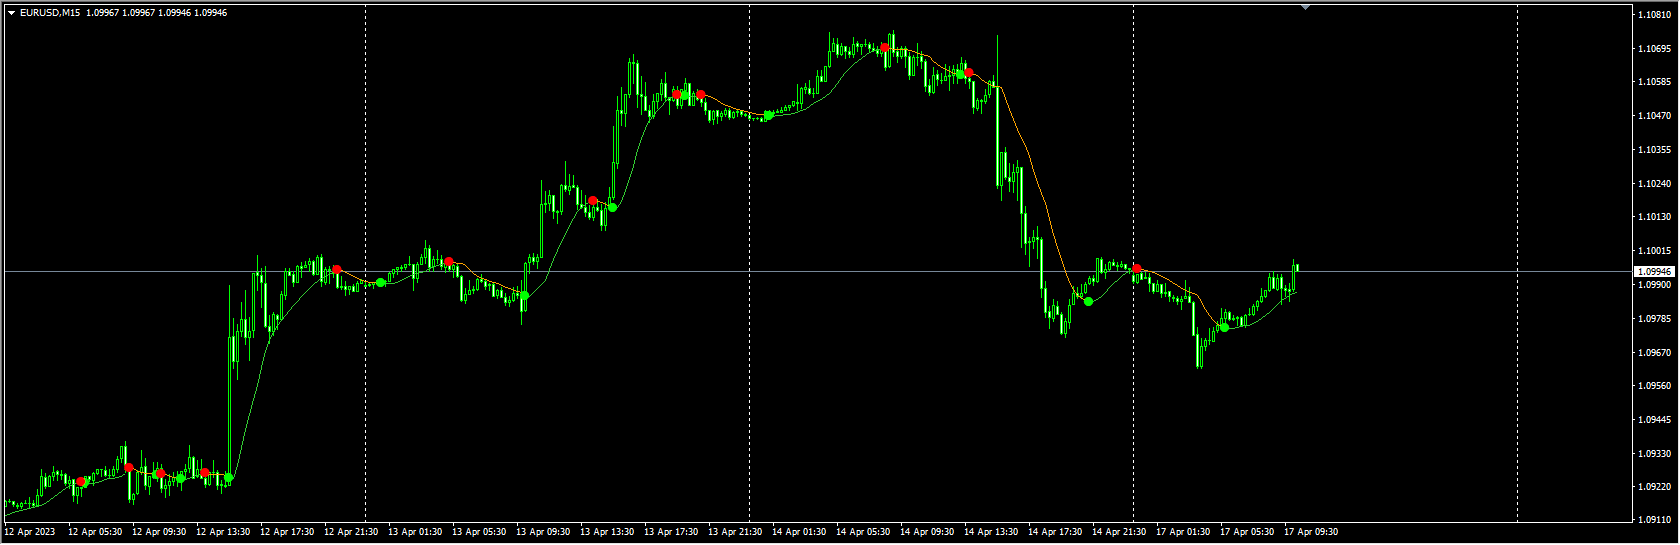Click price axis value 1.10810
Image resolution: width=1680 pixels, height=545 pixels.
(x=1655, y=15)
